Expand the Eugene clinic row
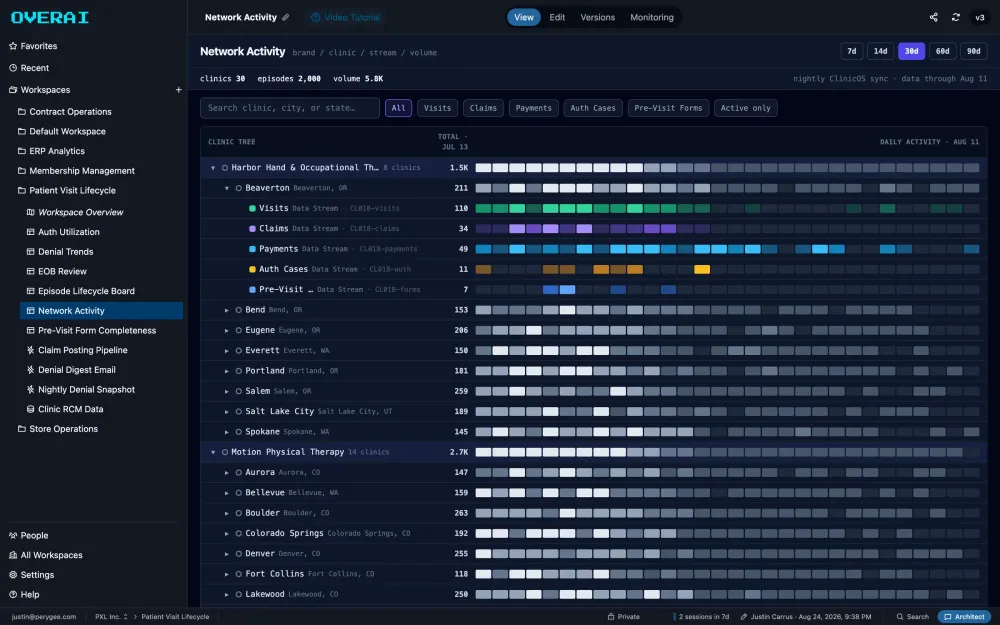The image size is (1000, 625). (x=226, y=330)
